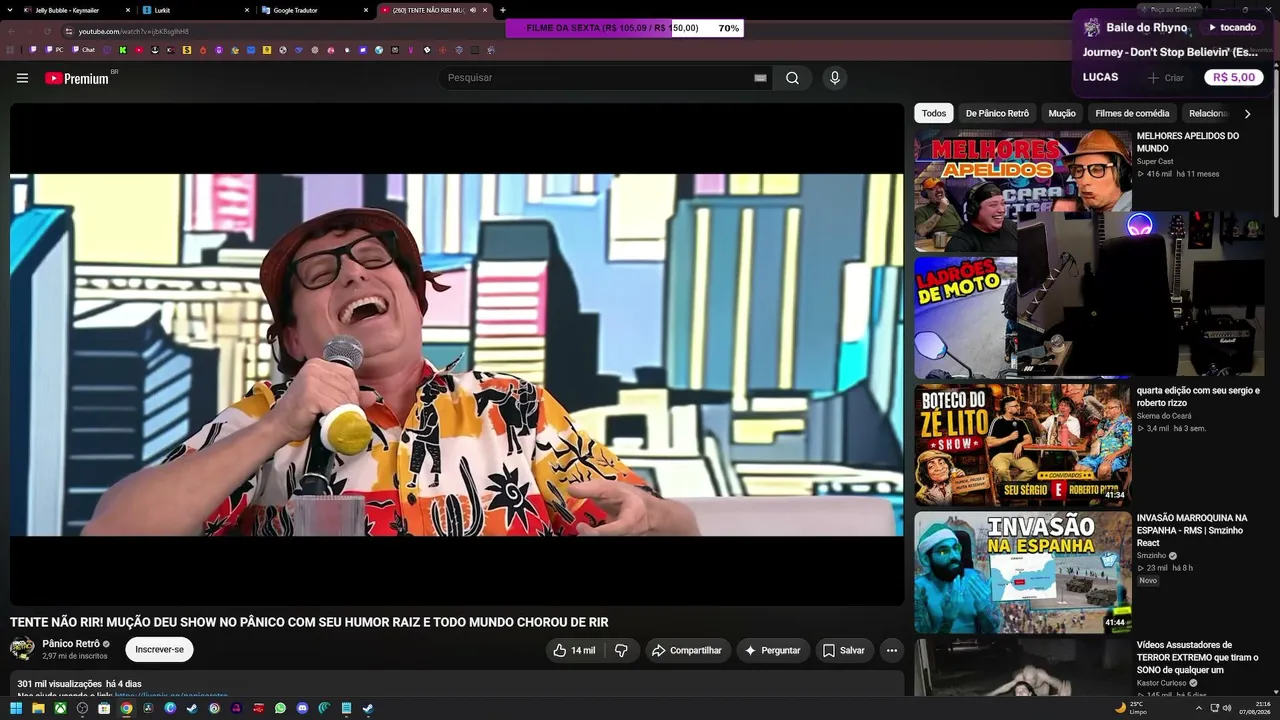1280x720 pixels.
Task: Open quarta edição com seu sergio title
Action: coord(1198,396)
